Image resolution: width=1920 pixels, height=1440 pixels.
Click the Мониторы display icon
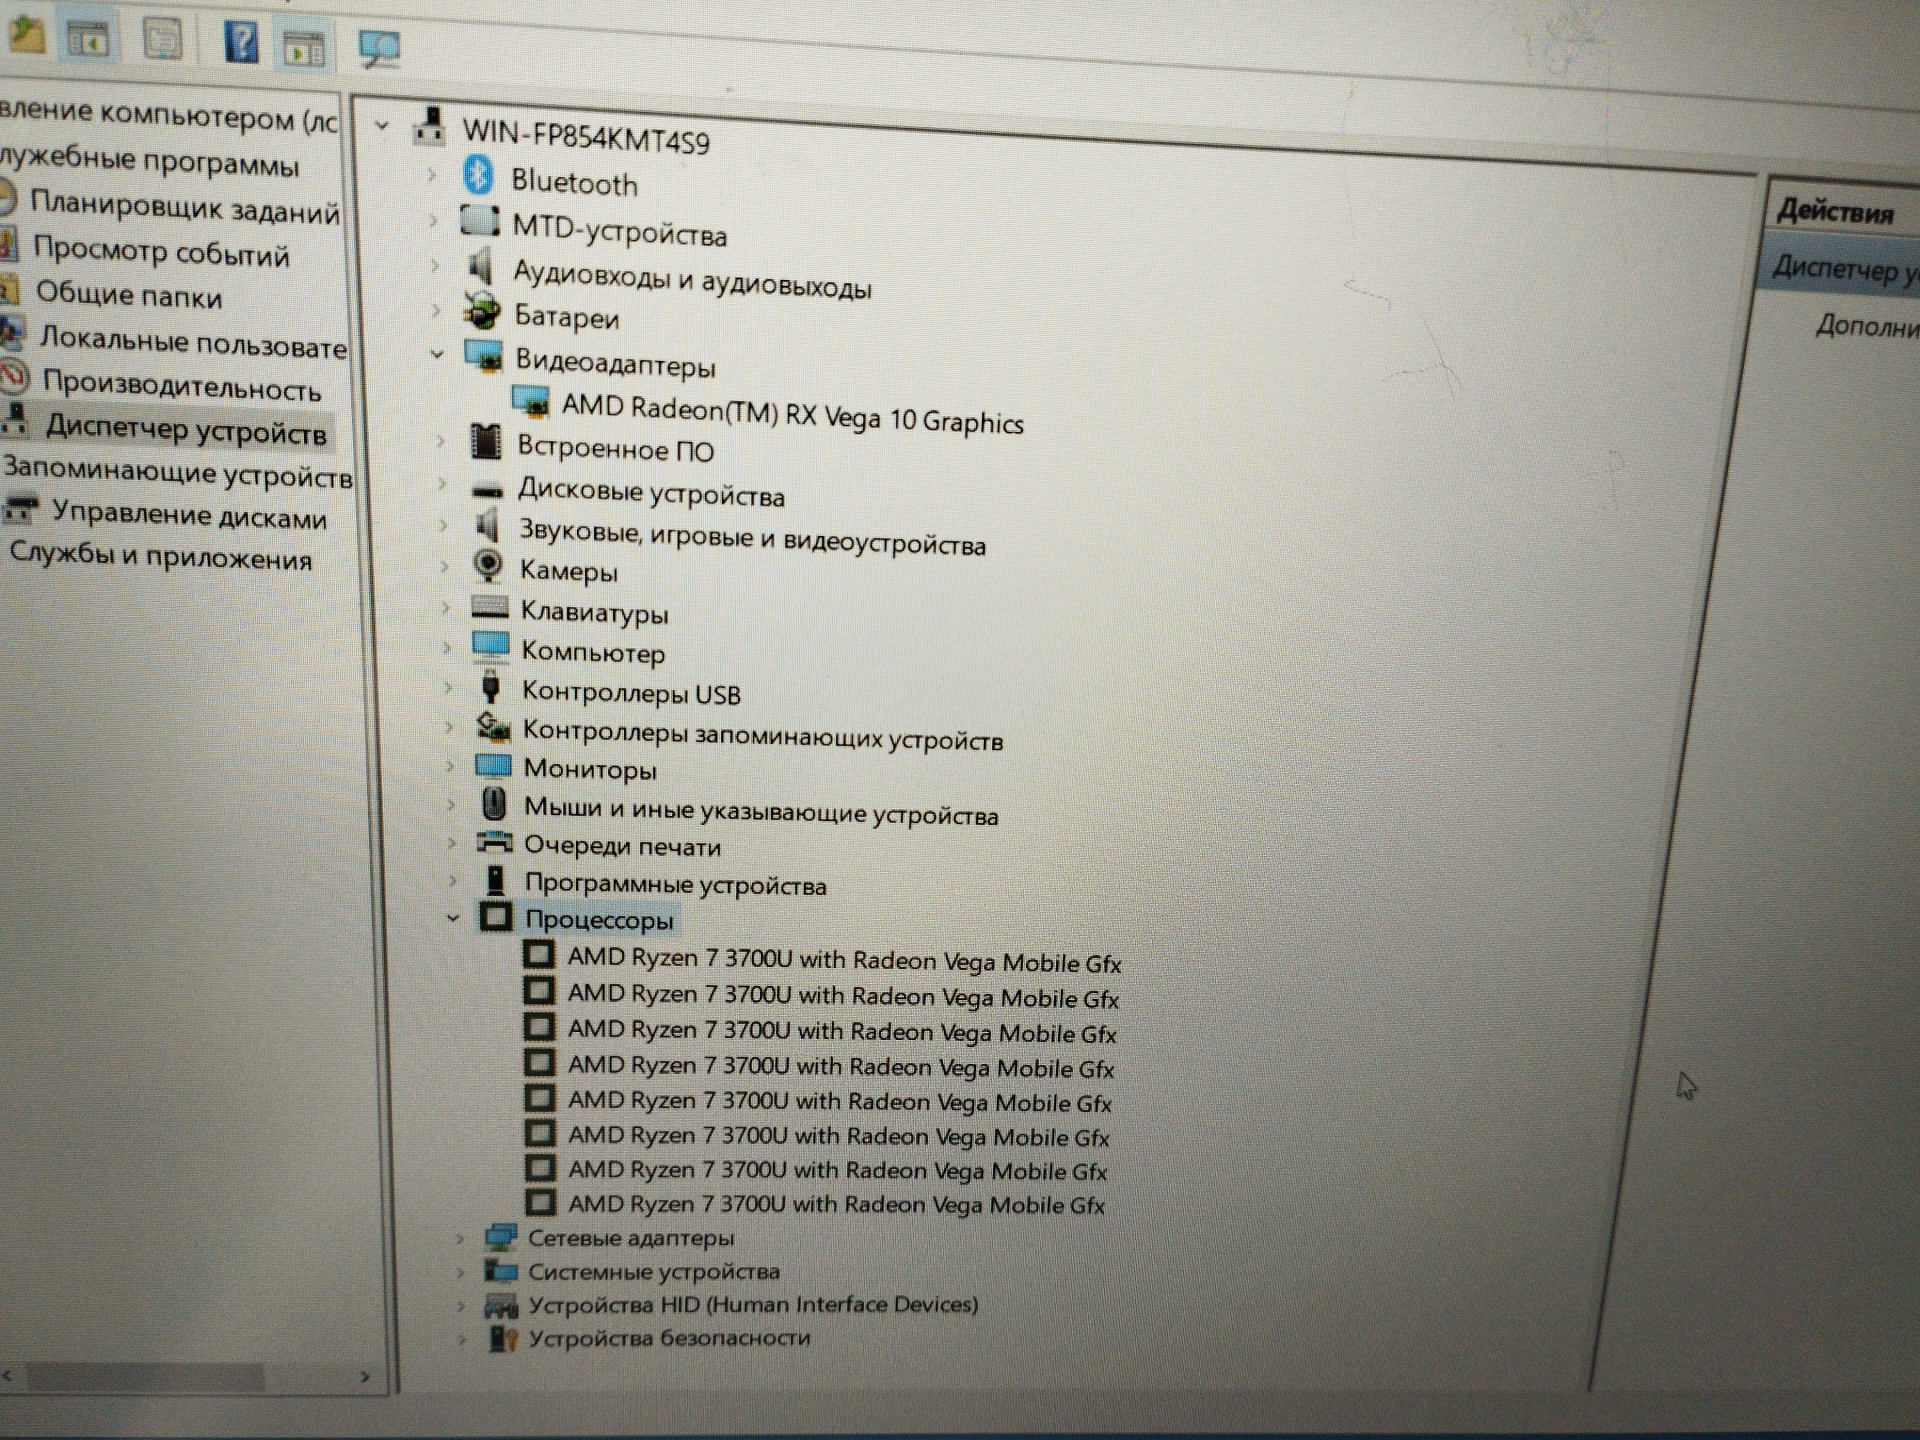[x=493, y=766]
